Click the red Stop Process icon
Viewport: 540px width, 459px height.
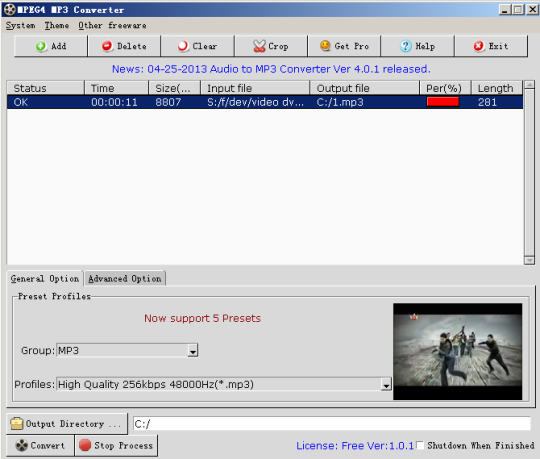(x=85, y=445)
